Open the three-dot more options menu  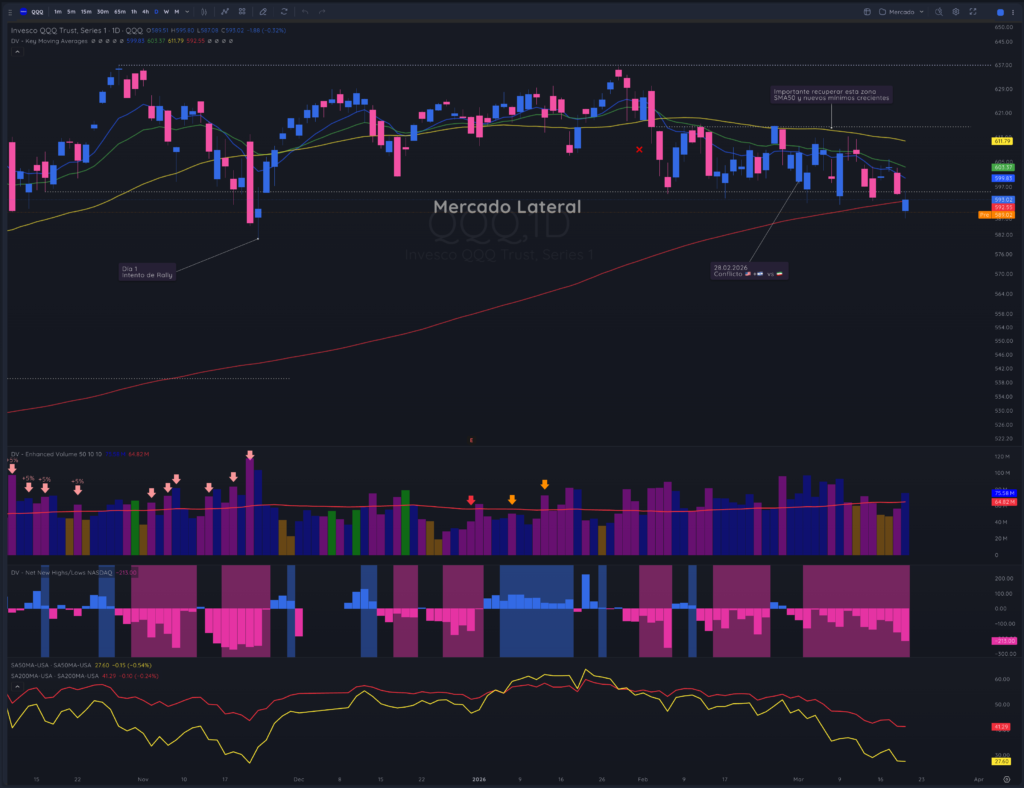coord(1013,12)
